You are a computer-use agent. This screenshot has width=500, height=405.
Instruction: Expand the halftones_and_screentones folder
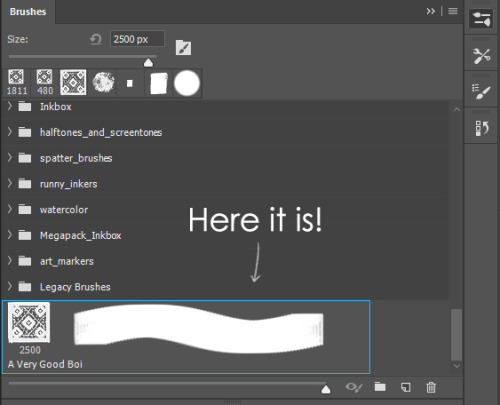(x=10, y=132)
